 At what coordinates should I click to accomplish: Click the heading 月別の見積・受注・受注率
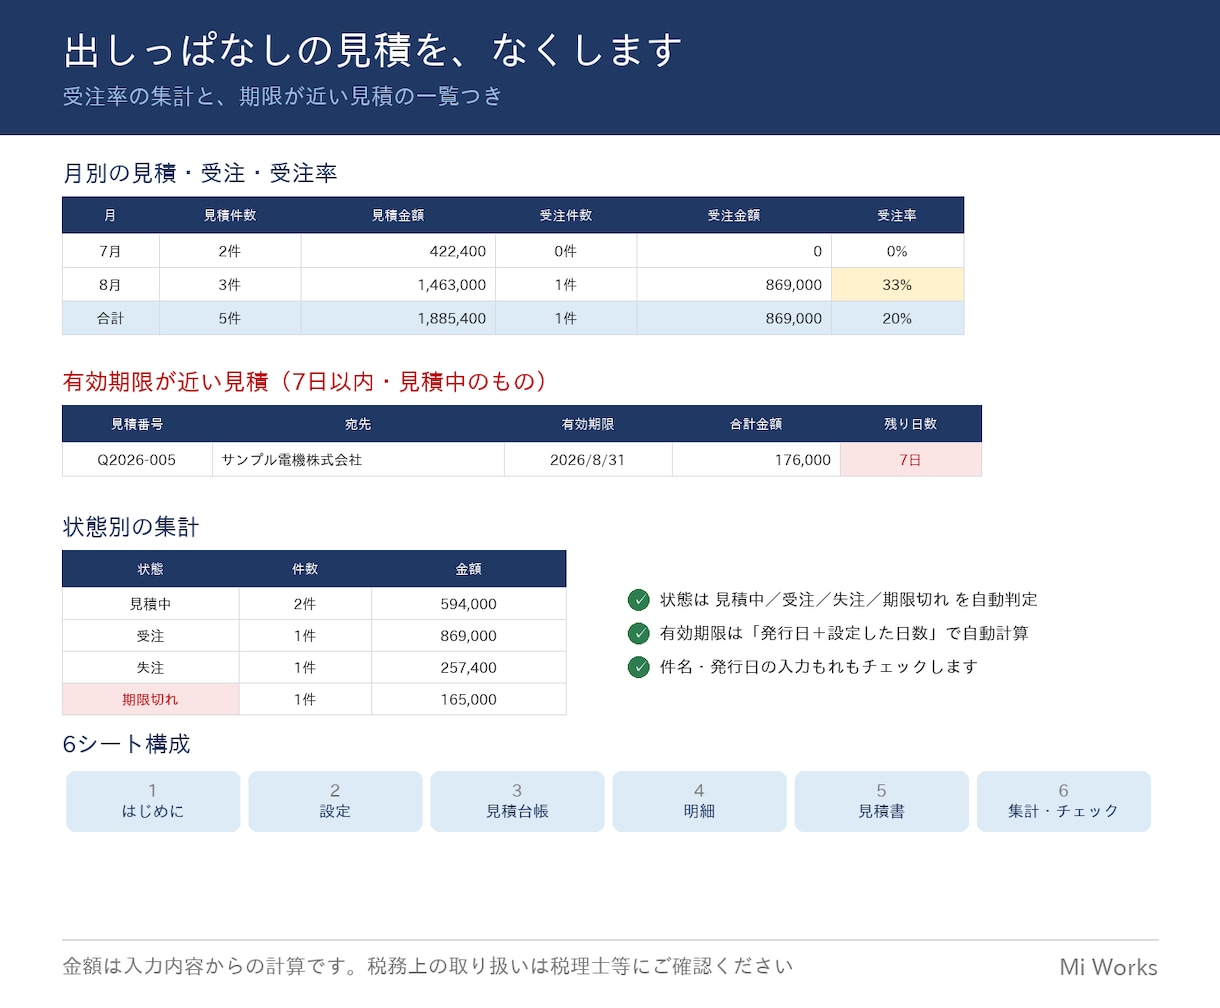(x=200, y=173)
